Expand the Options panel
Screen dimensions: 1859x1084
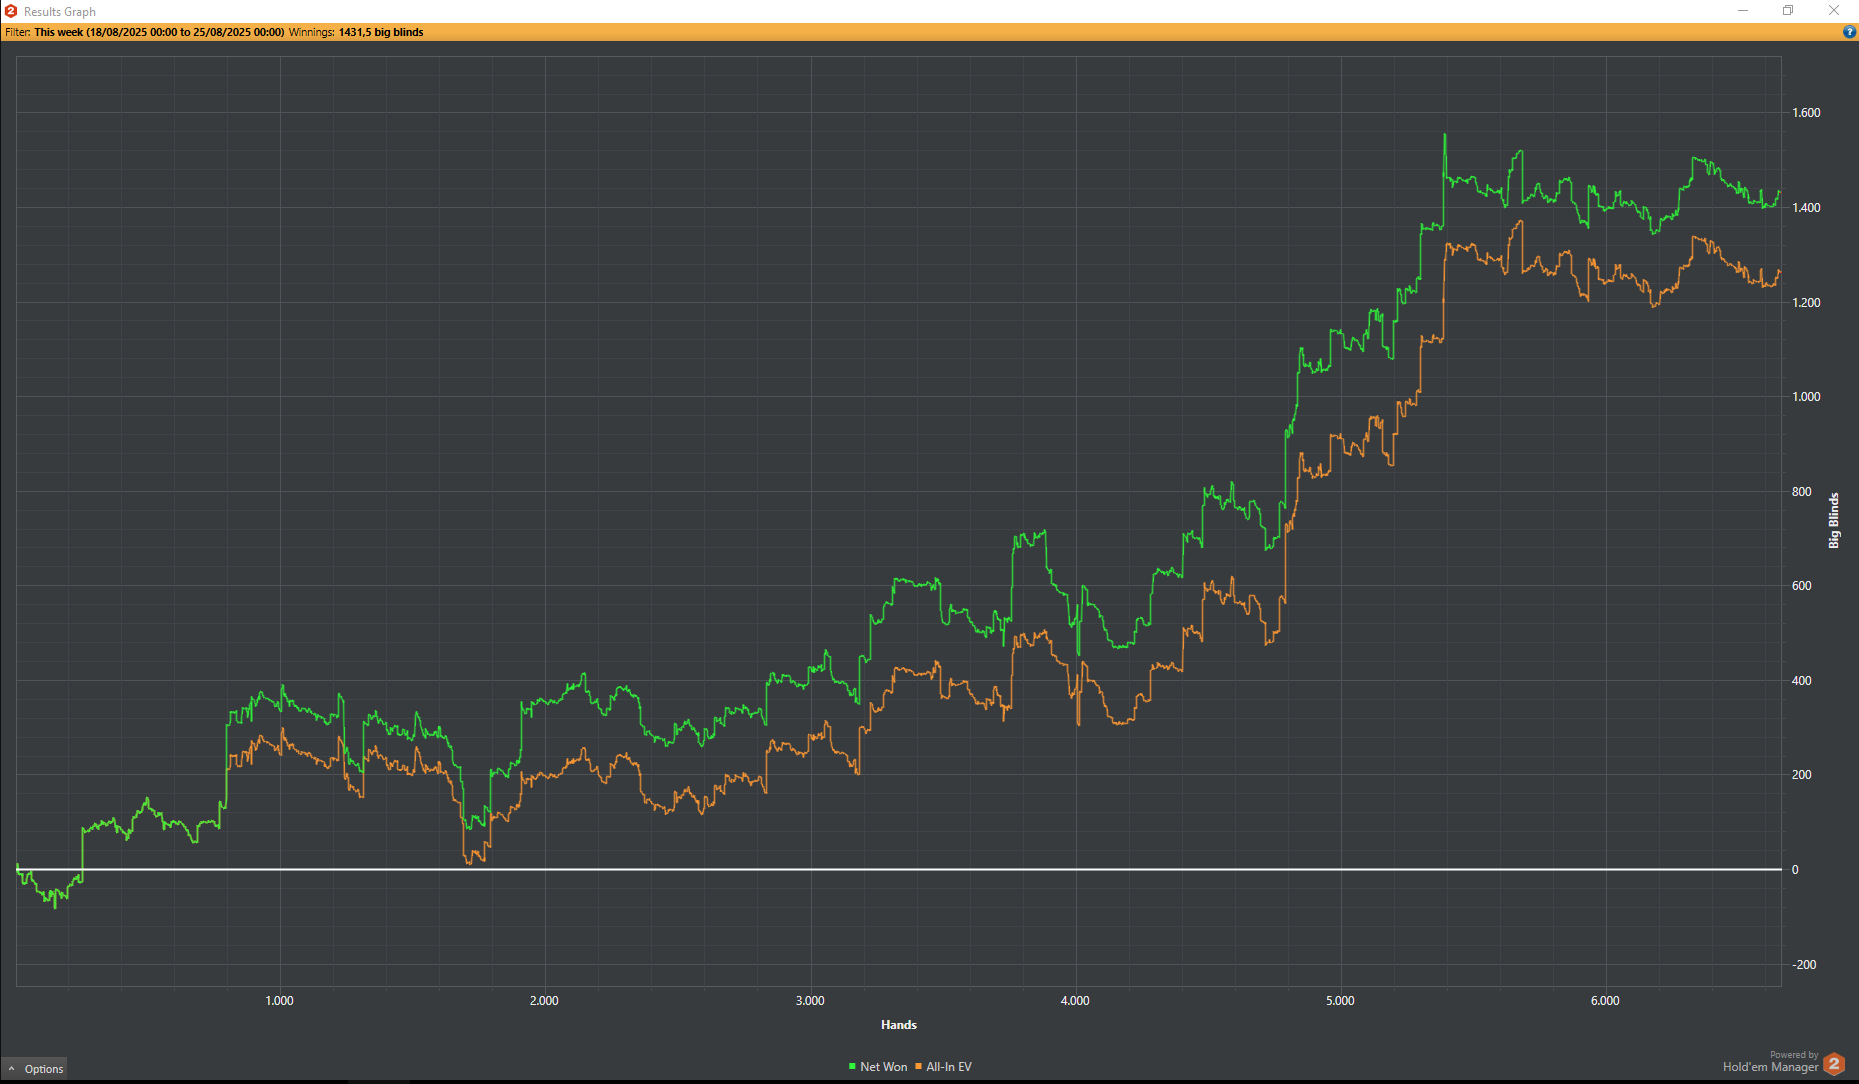tap(35, 1069)
